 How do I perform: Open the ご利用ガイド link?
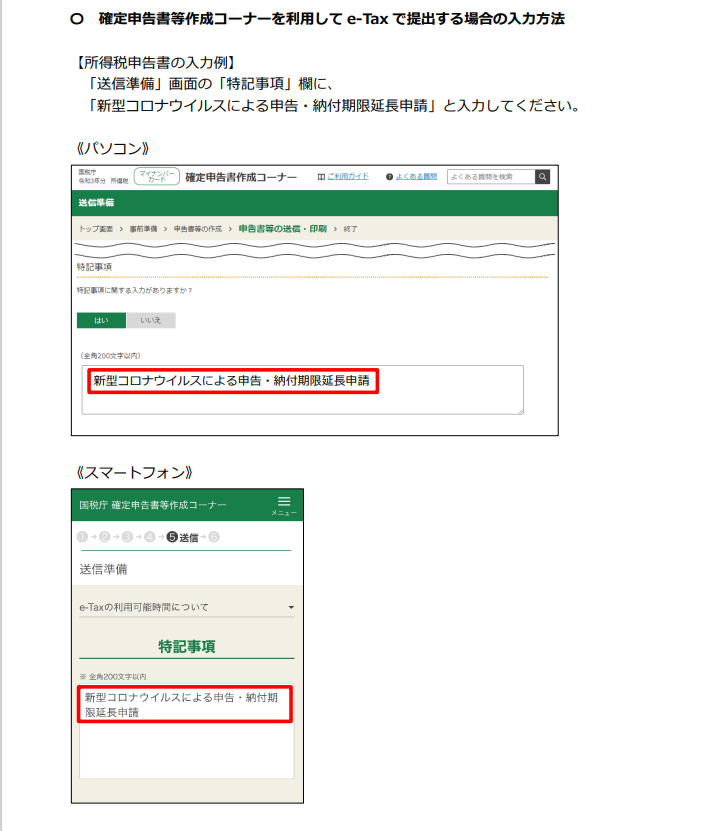(x=347, y=177)
